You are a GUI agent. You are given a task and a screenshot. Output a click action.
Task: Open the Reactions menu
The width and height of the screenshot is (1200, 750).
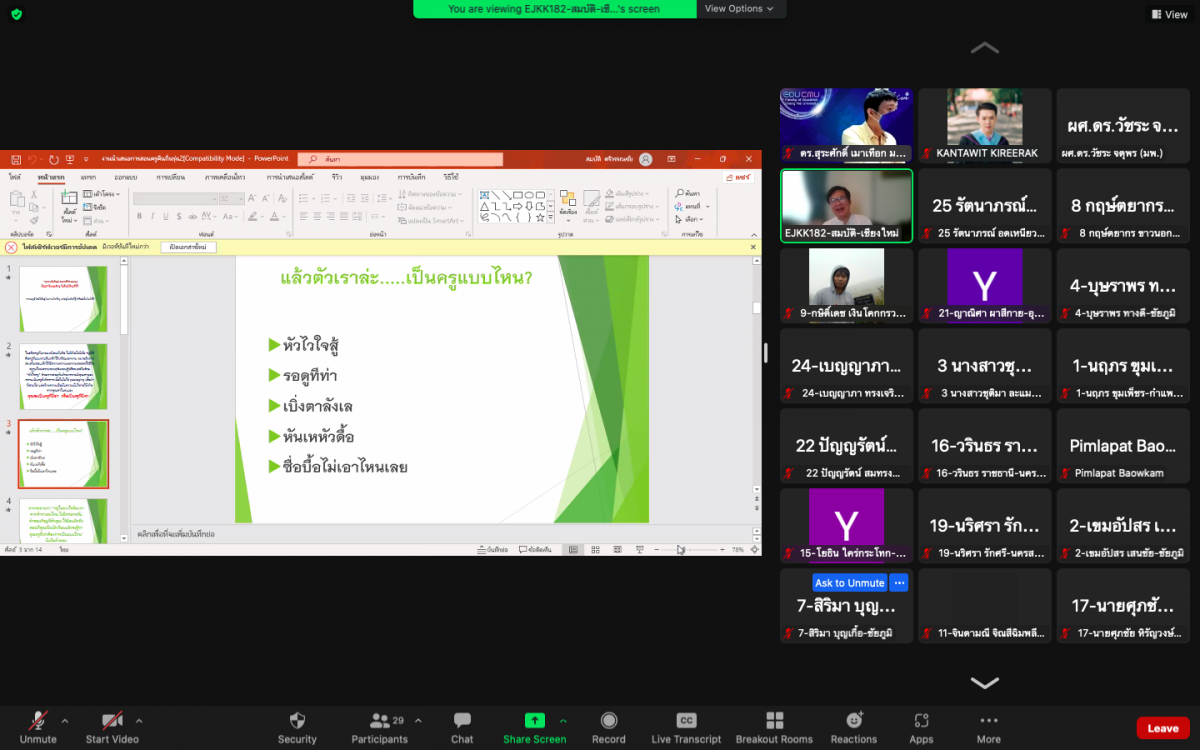[853, 721]
